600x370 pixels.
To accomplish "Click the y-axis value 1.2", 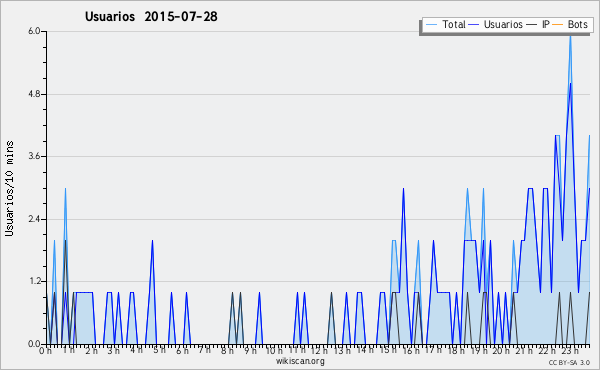I will coord(34,282).
